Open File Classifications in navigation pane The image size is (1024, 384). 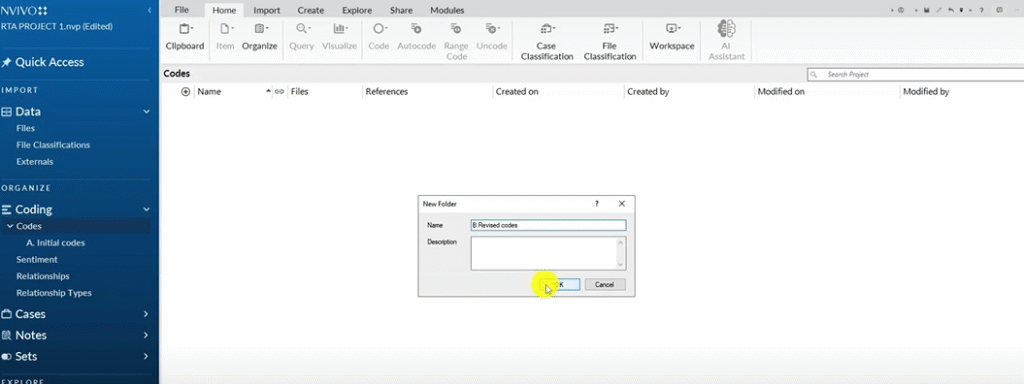(x=53, y=145)
